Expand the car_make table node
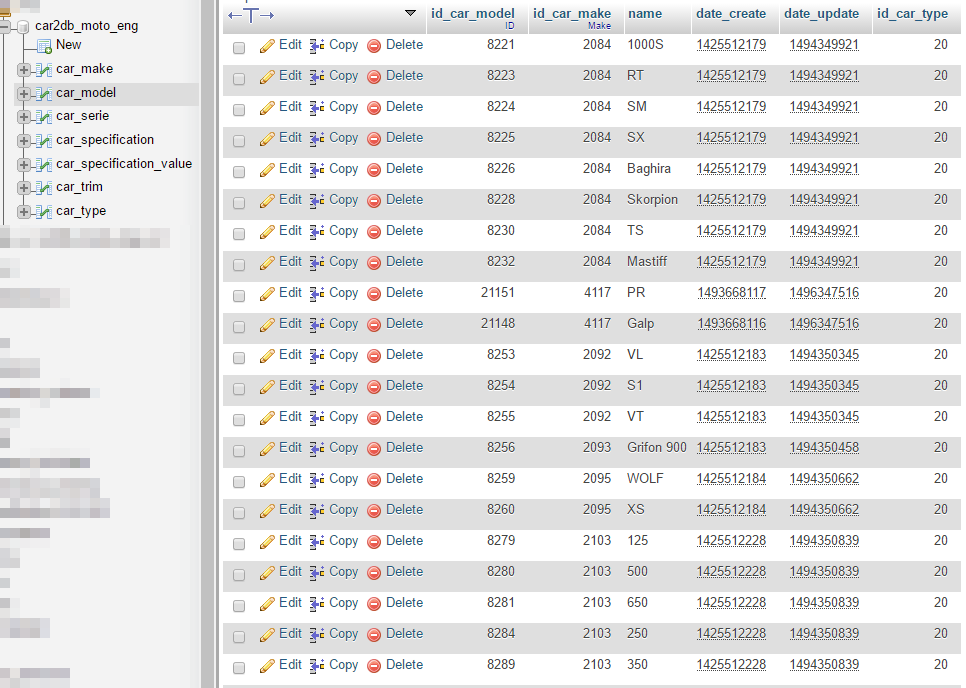The image size is (966, 688). [23, 70]
